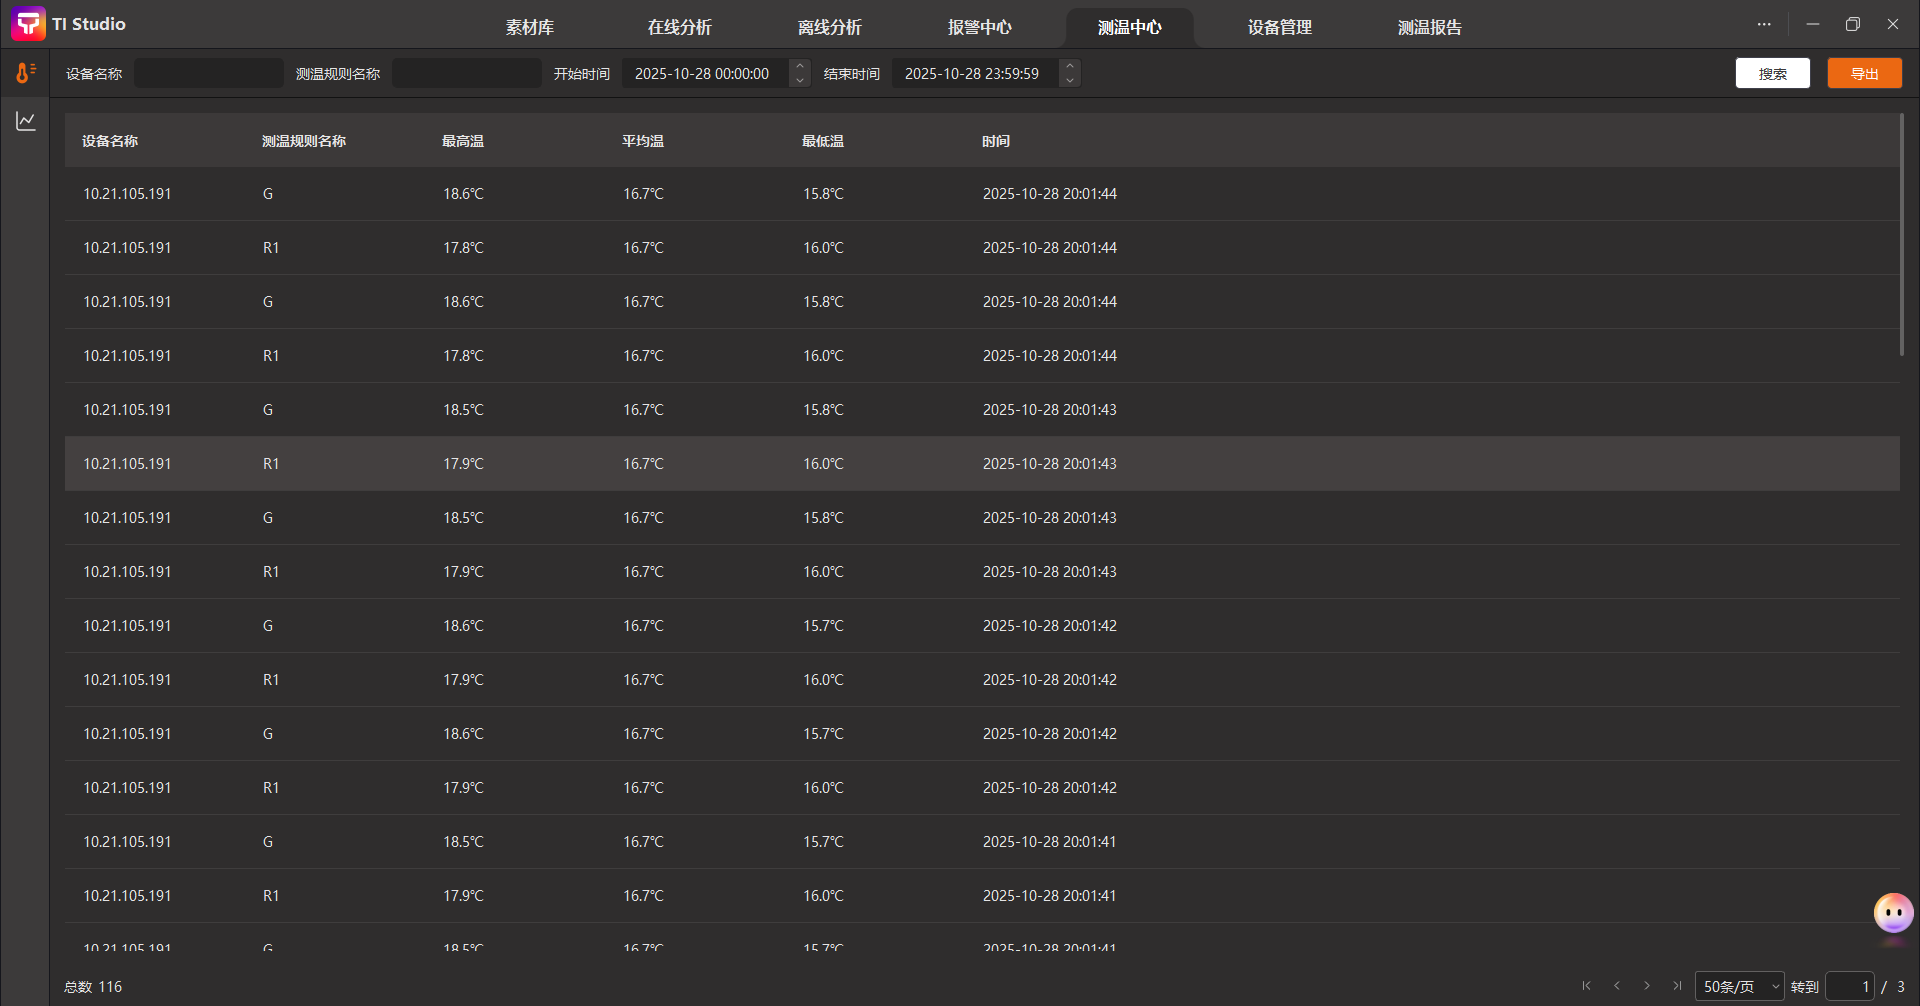Decrease the end time with down arrow
1920x1006 pixels.
coord(1070,81)
